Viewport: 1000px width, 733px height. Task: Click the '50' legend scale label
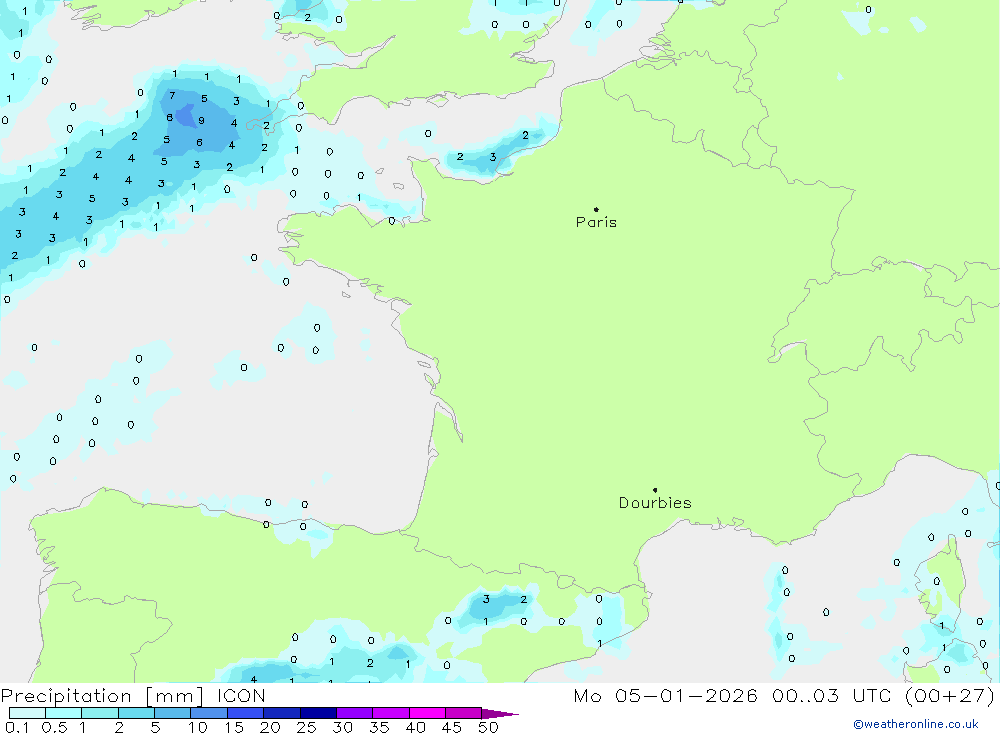pyautogui.click(x=488, y=727)
